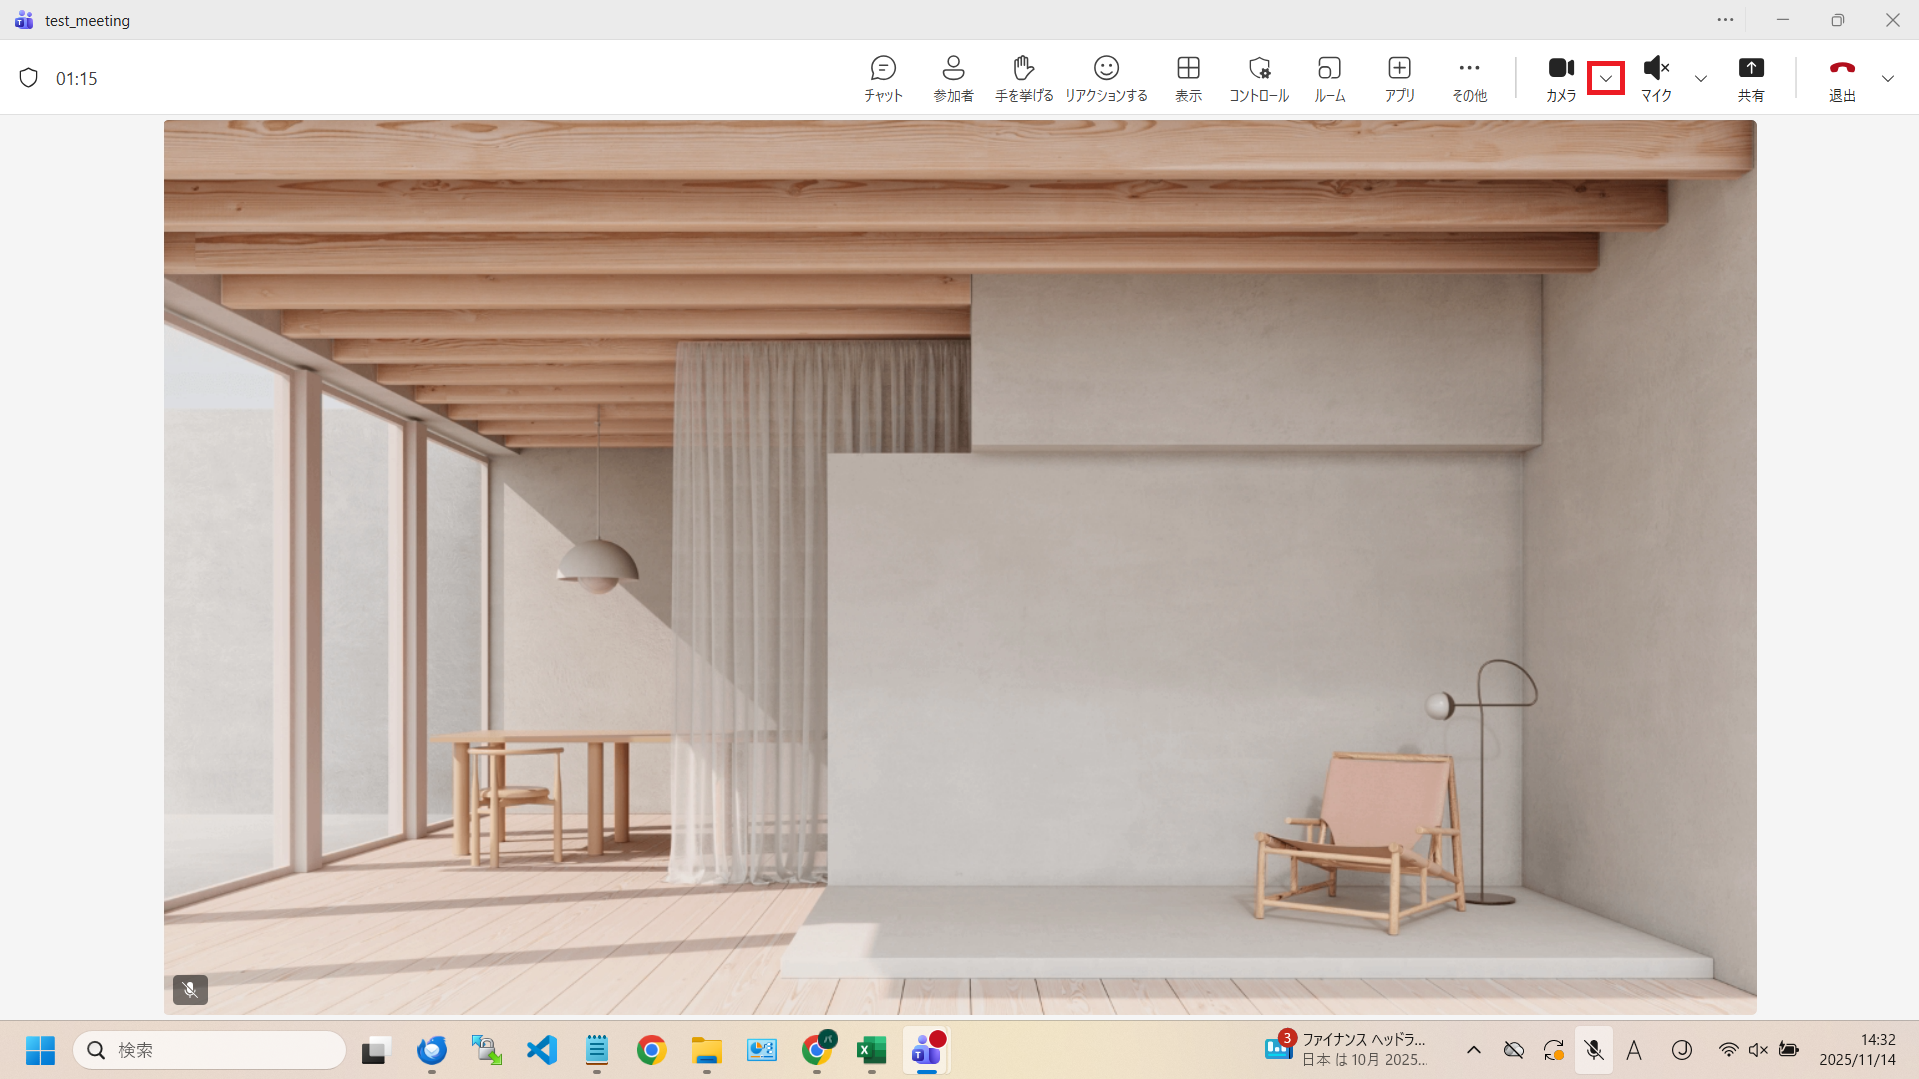Viewport: 1919px width, 1079px height.
Task: Open the コントロール meeting controls
Action: pyautogui.click(x=1259, y=78)
